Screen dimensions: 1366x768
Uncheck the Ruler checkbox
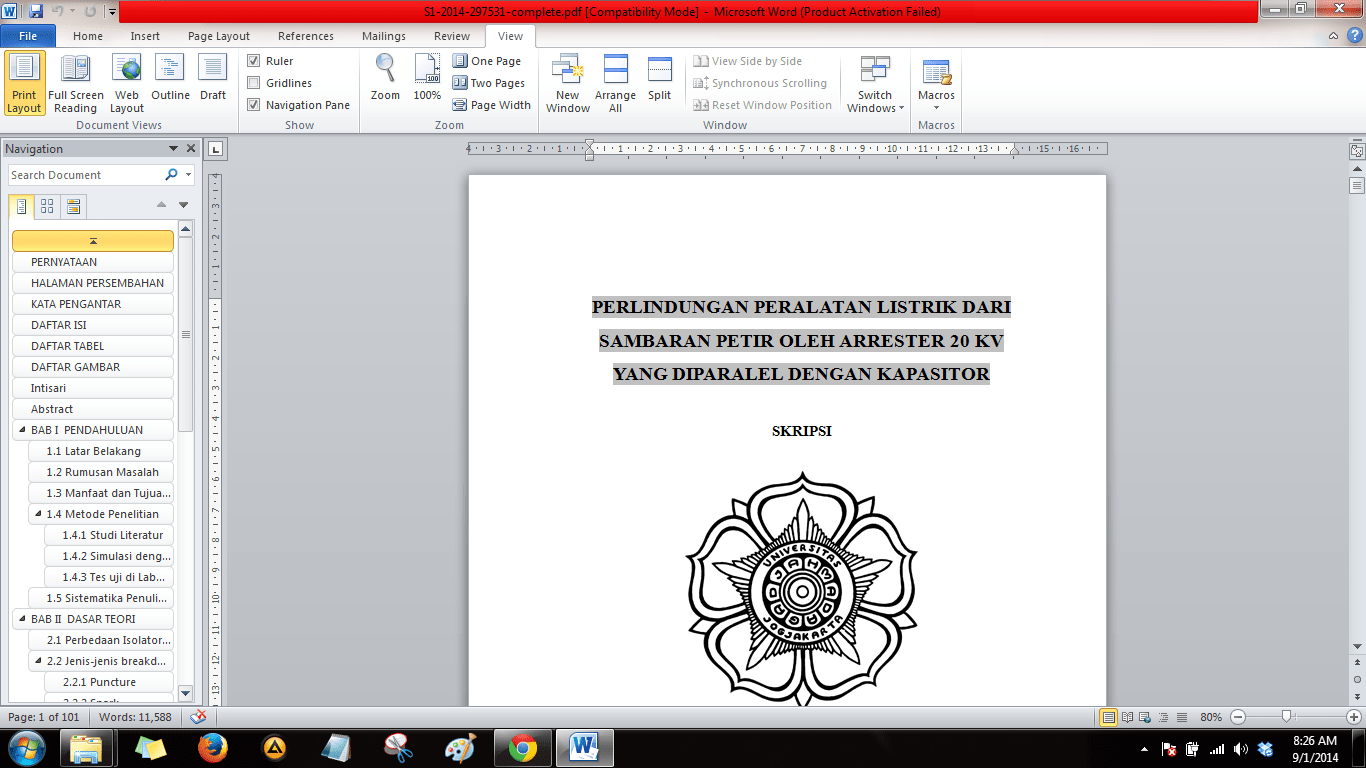[254, 61]
